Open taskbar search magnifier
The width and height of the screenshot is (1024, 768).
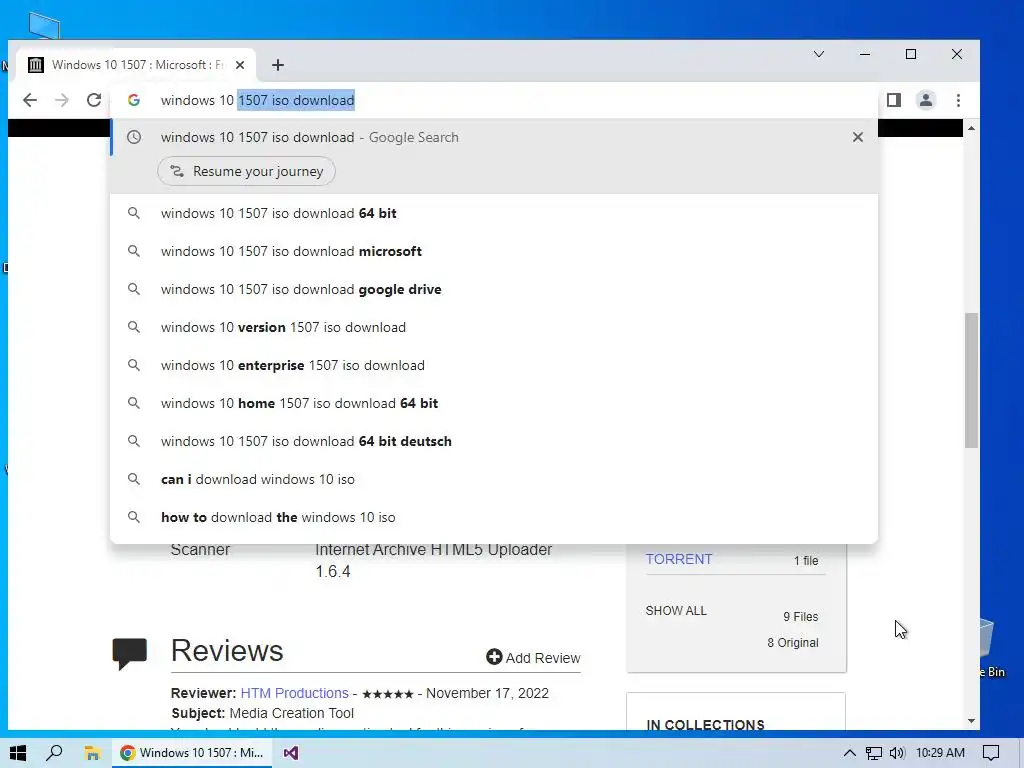(x=54, y=753)
